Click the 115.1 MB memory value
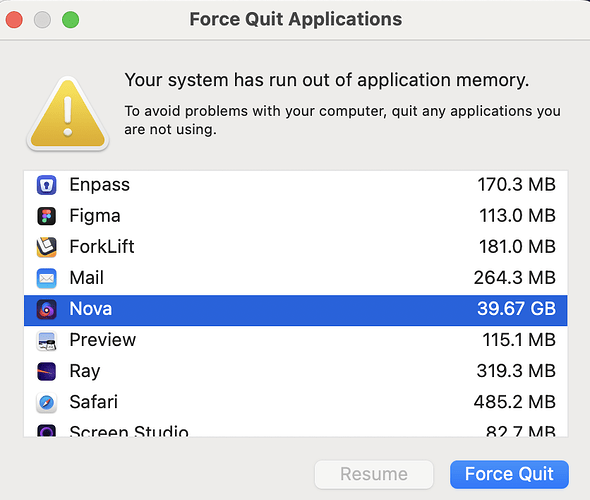The width and height of the screenshot is (590, 500). [519, 340]
